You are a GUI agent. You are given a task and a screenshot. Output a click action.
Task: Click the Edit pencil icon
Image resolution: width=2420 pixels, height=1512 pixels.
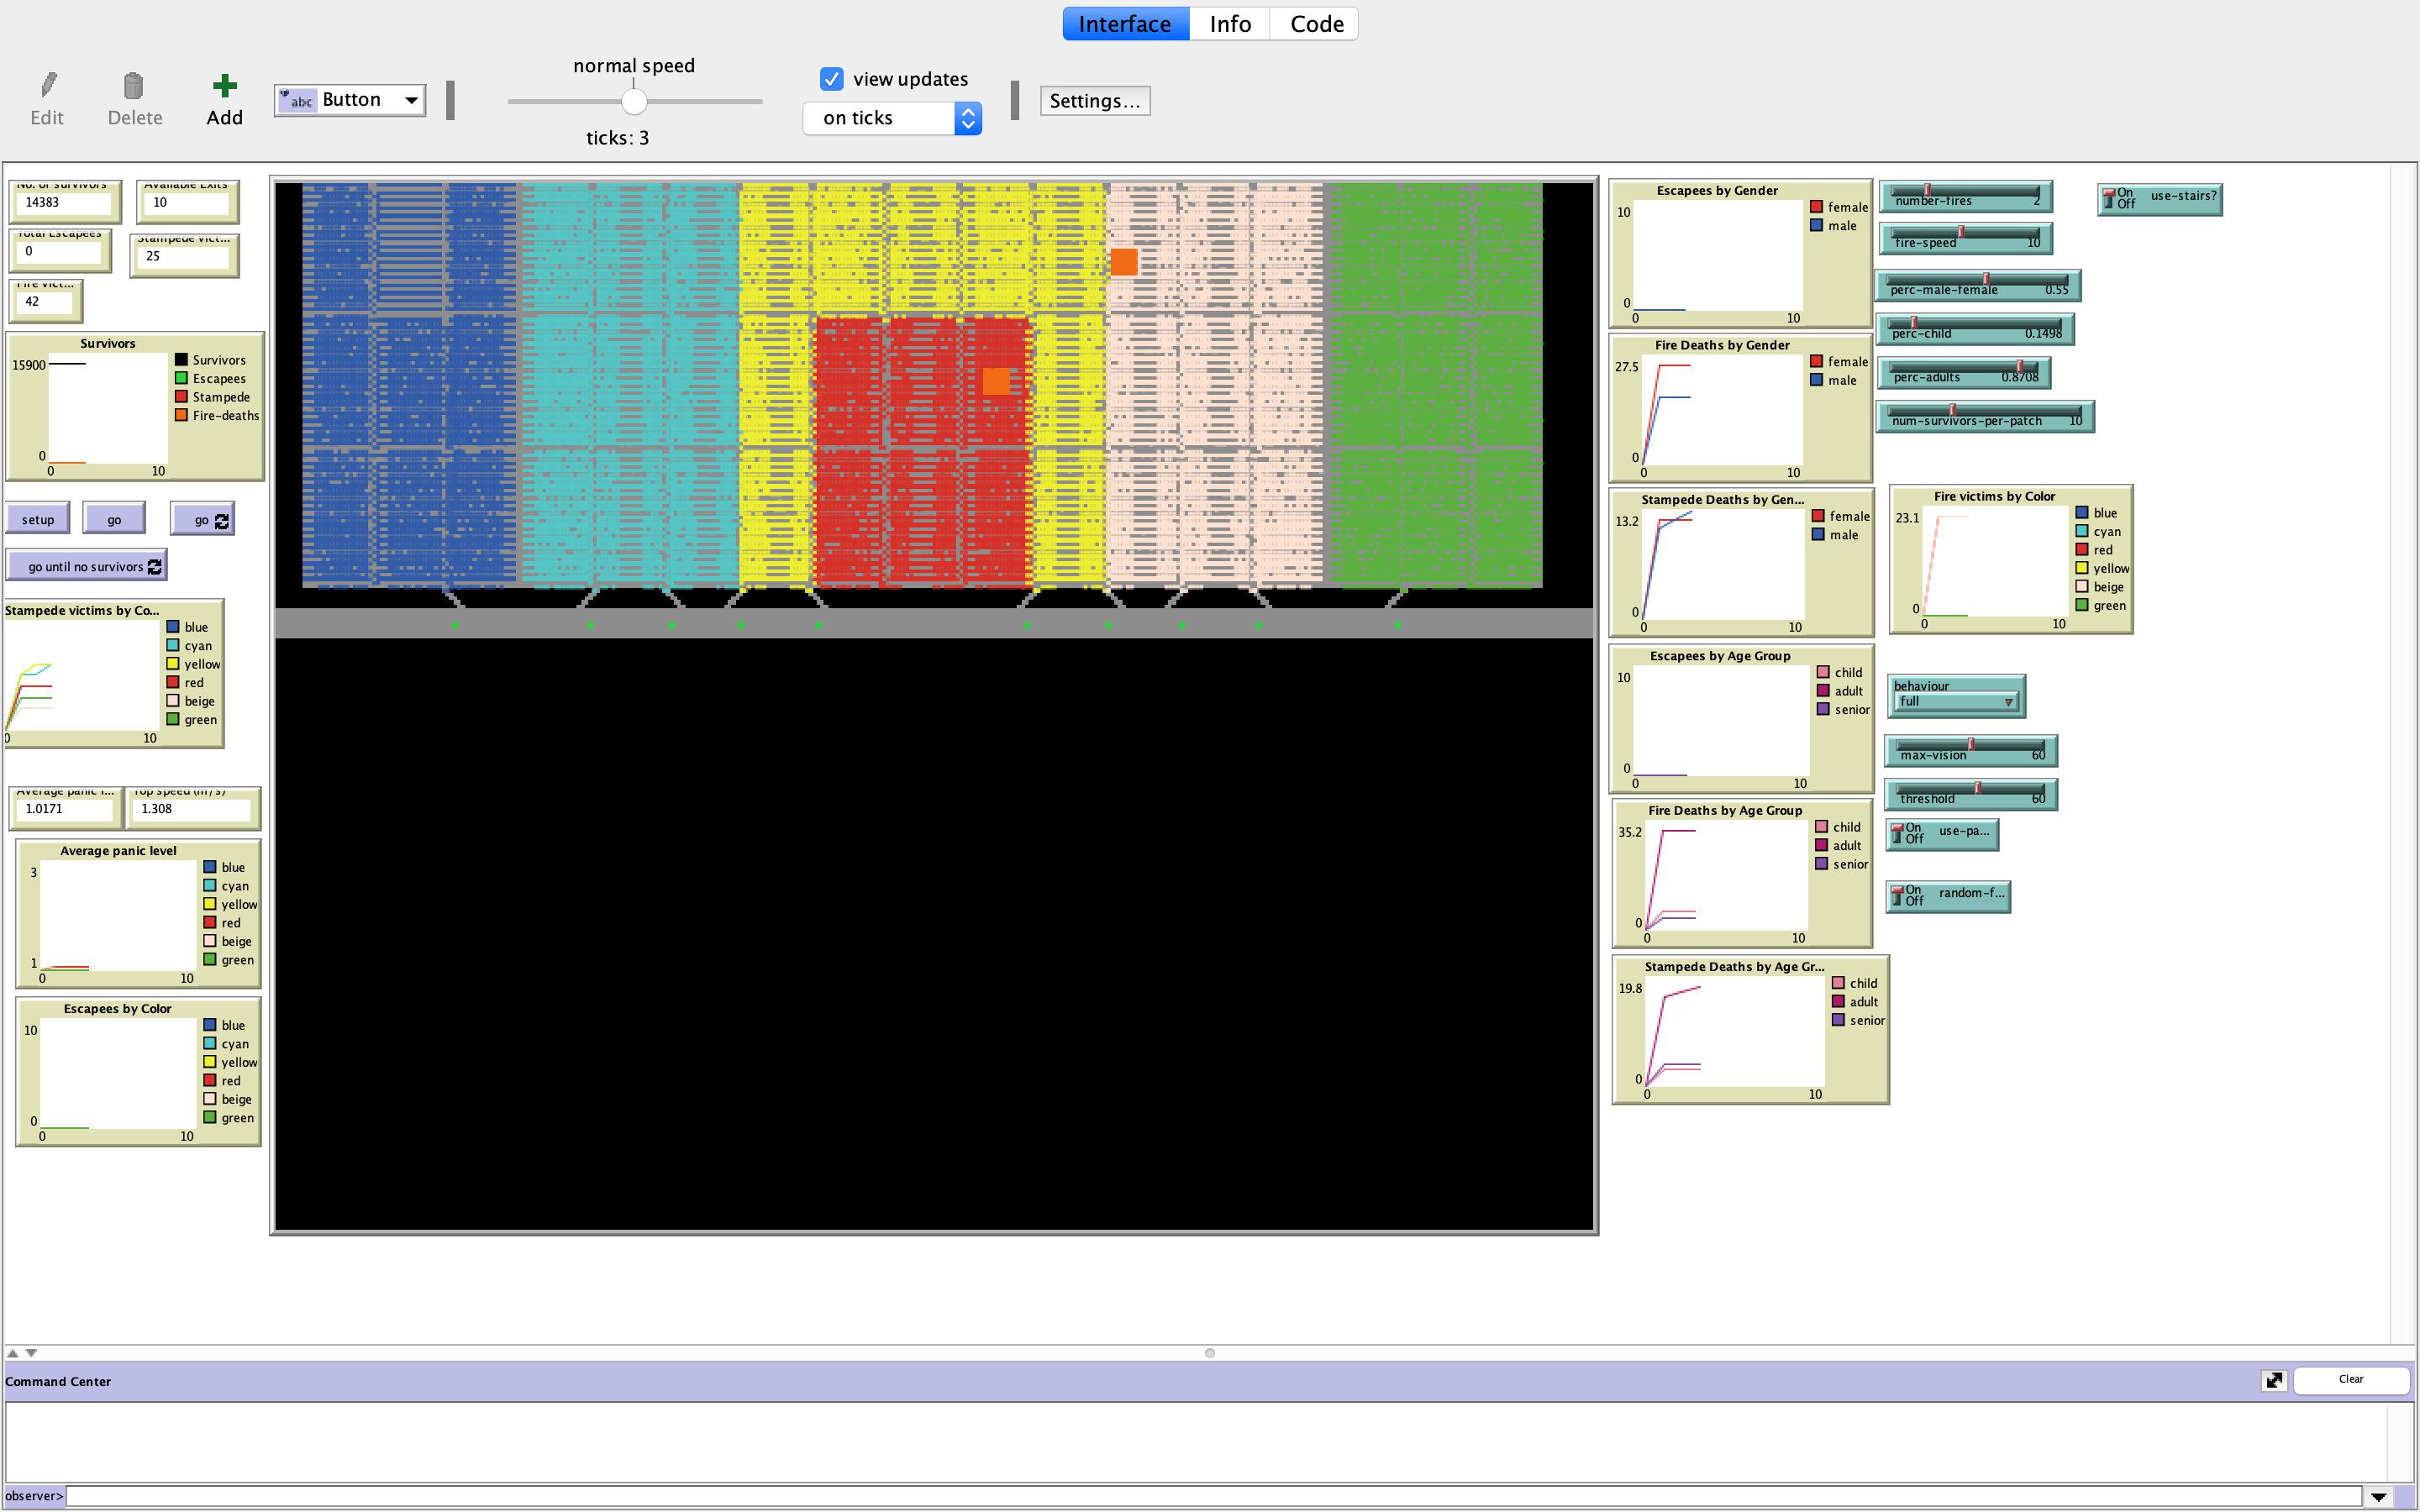coord(47,86)
